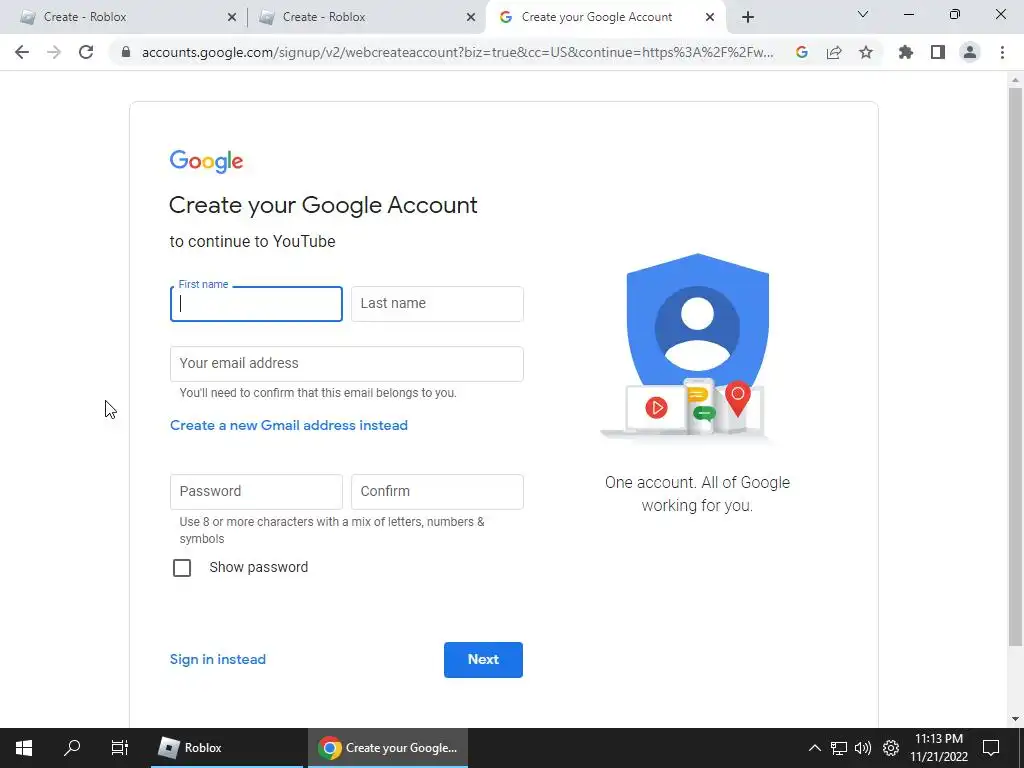Image resolution: width=1024 pixels, height=768 pixels.
Task: Close the second Create - Roblox tab
Action: [471, 18]
